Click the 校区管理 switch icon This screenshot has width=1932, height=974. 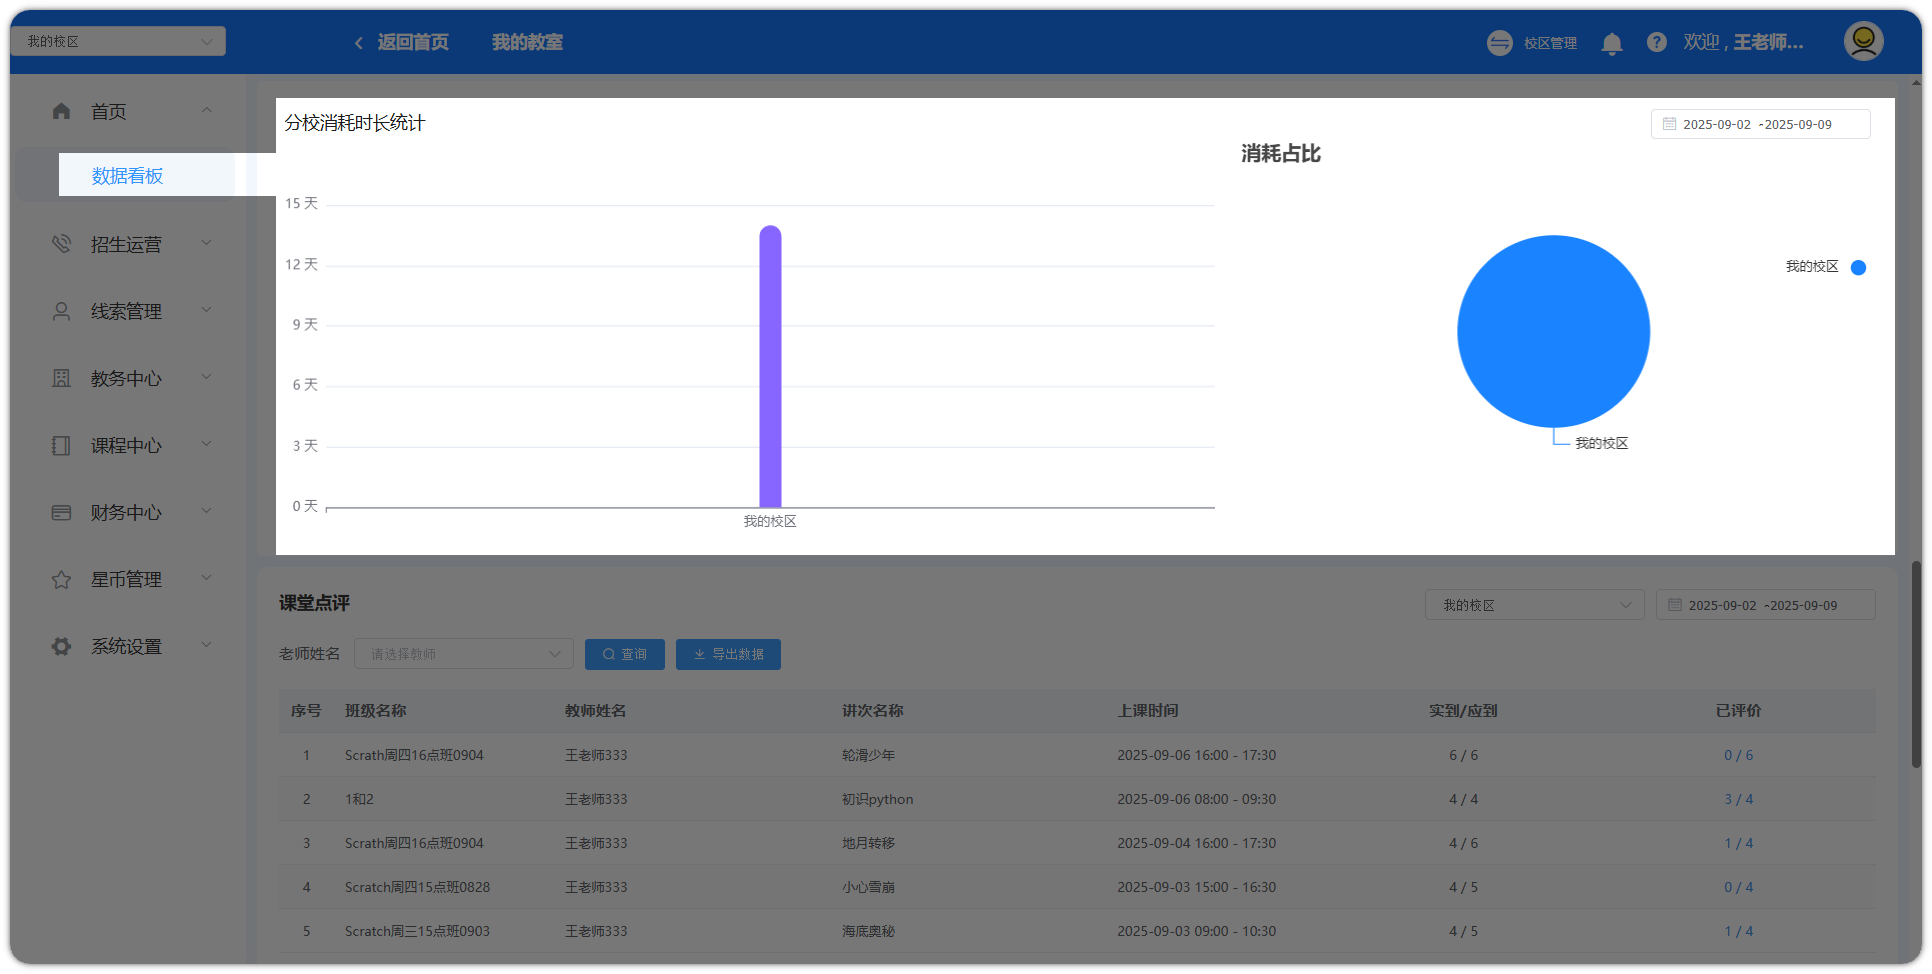pyautogui.click(x=1499, y=43)
